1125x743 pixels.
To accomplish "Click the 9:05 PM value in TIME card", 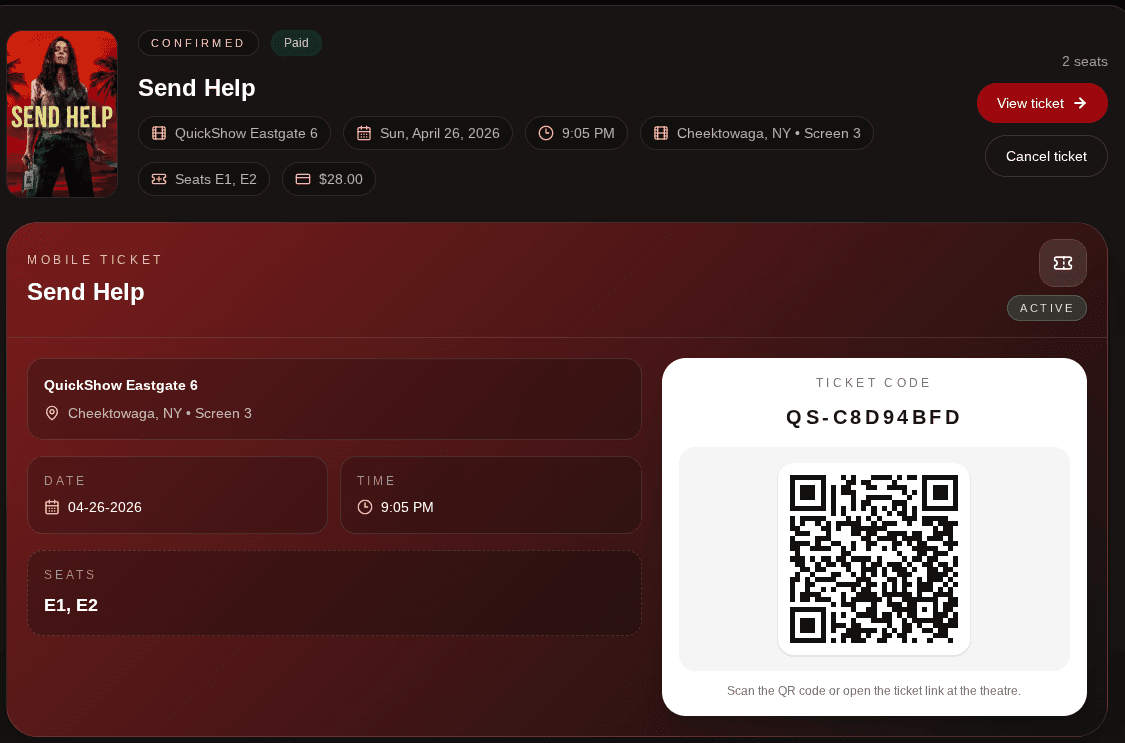I will pos(407,507).
